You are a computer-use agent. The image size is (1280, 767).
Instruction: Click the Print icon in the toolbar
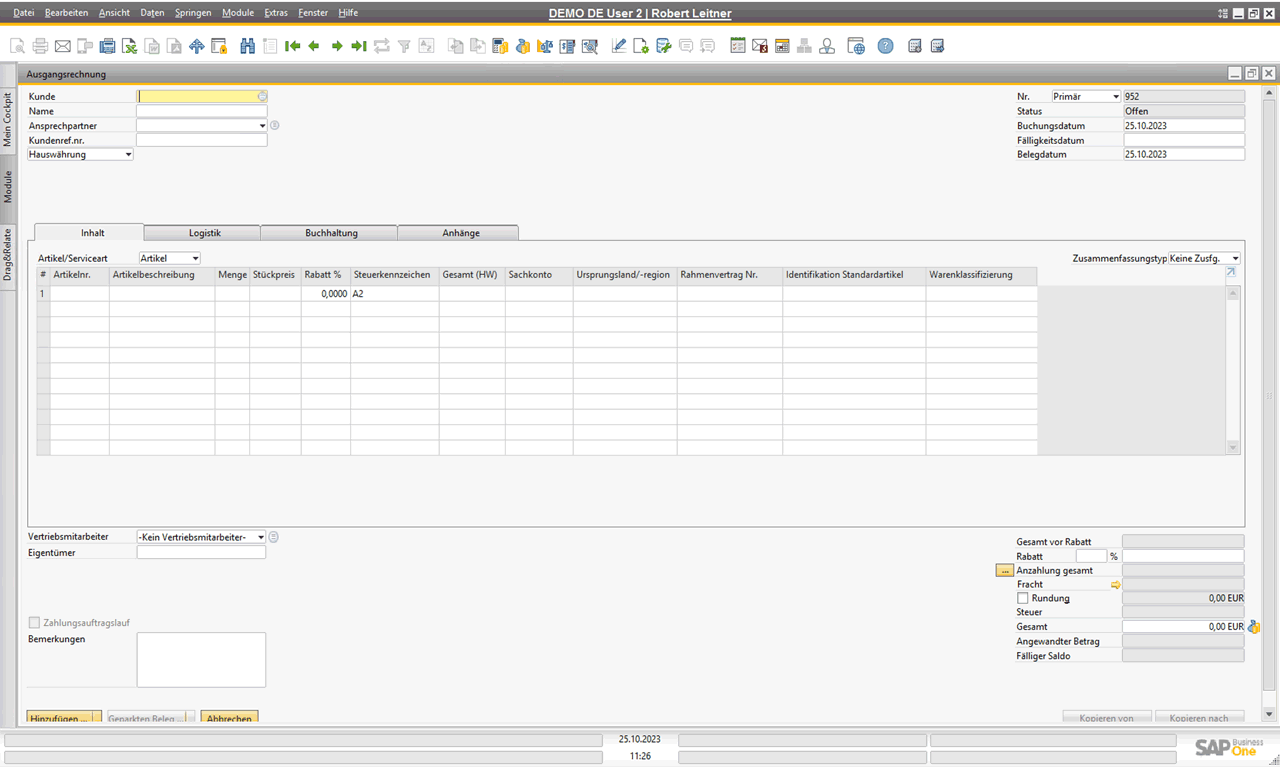pyautogui.click(x=40, y=46)
